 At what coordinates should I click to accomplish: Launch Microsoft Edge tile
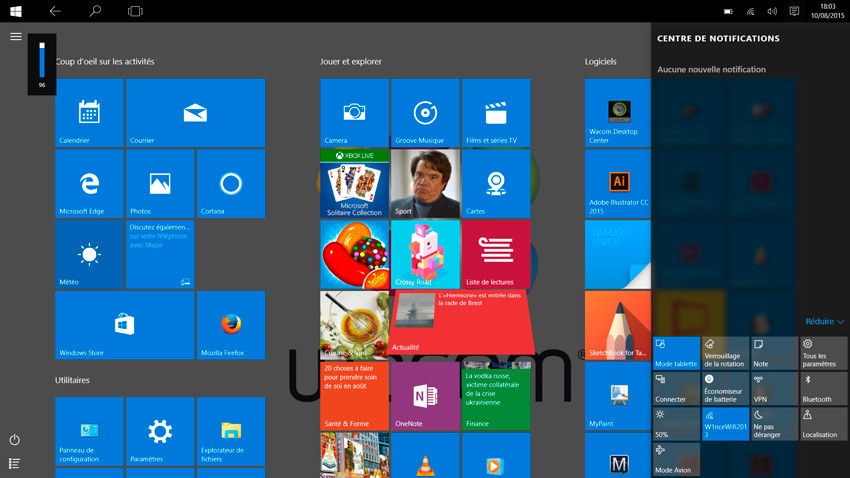coord(89,184)
